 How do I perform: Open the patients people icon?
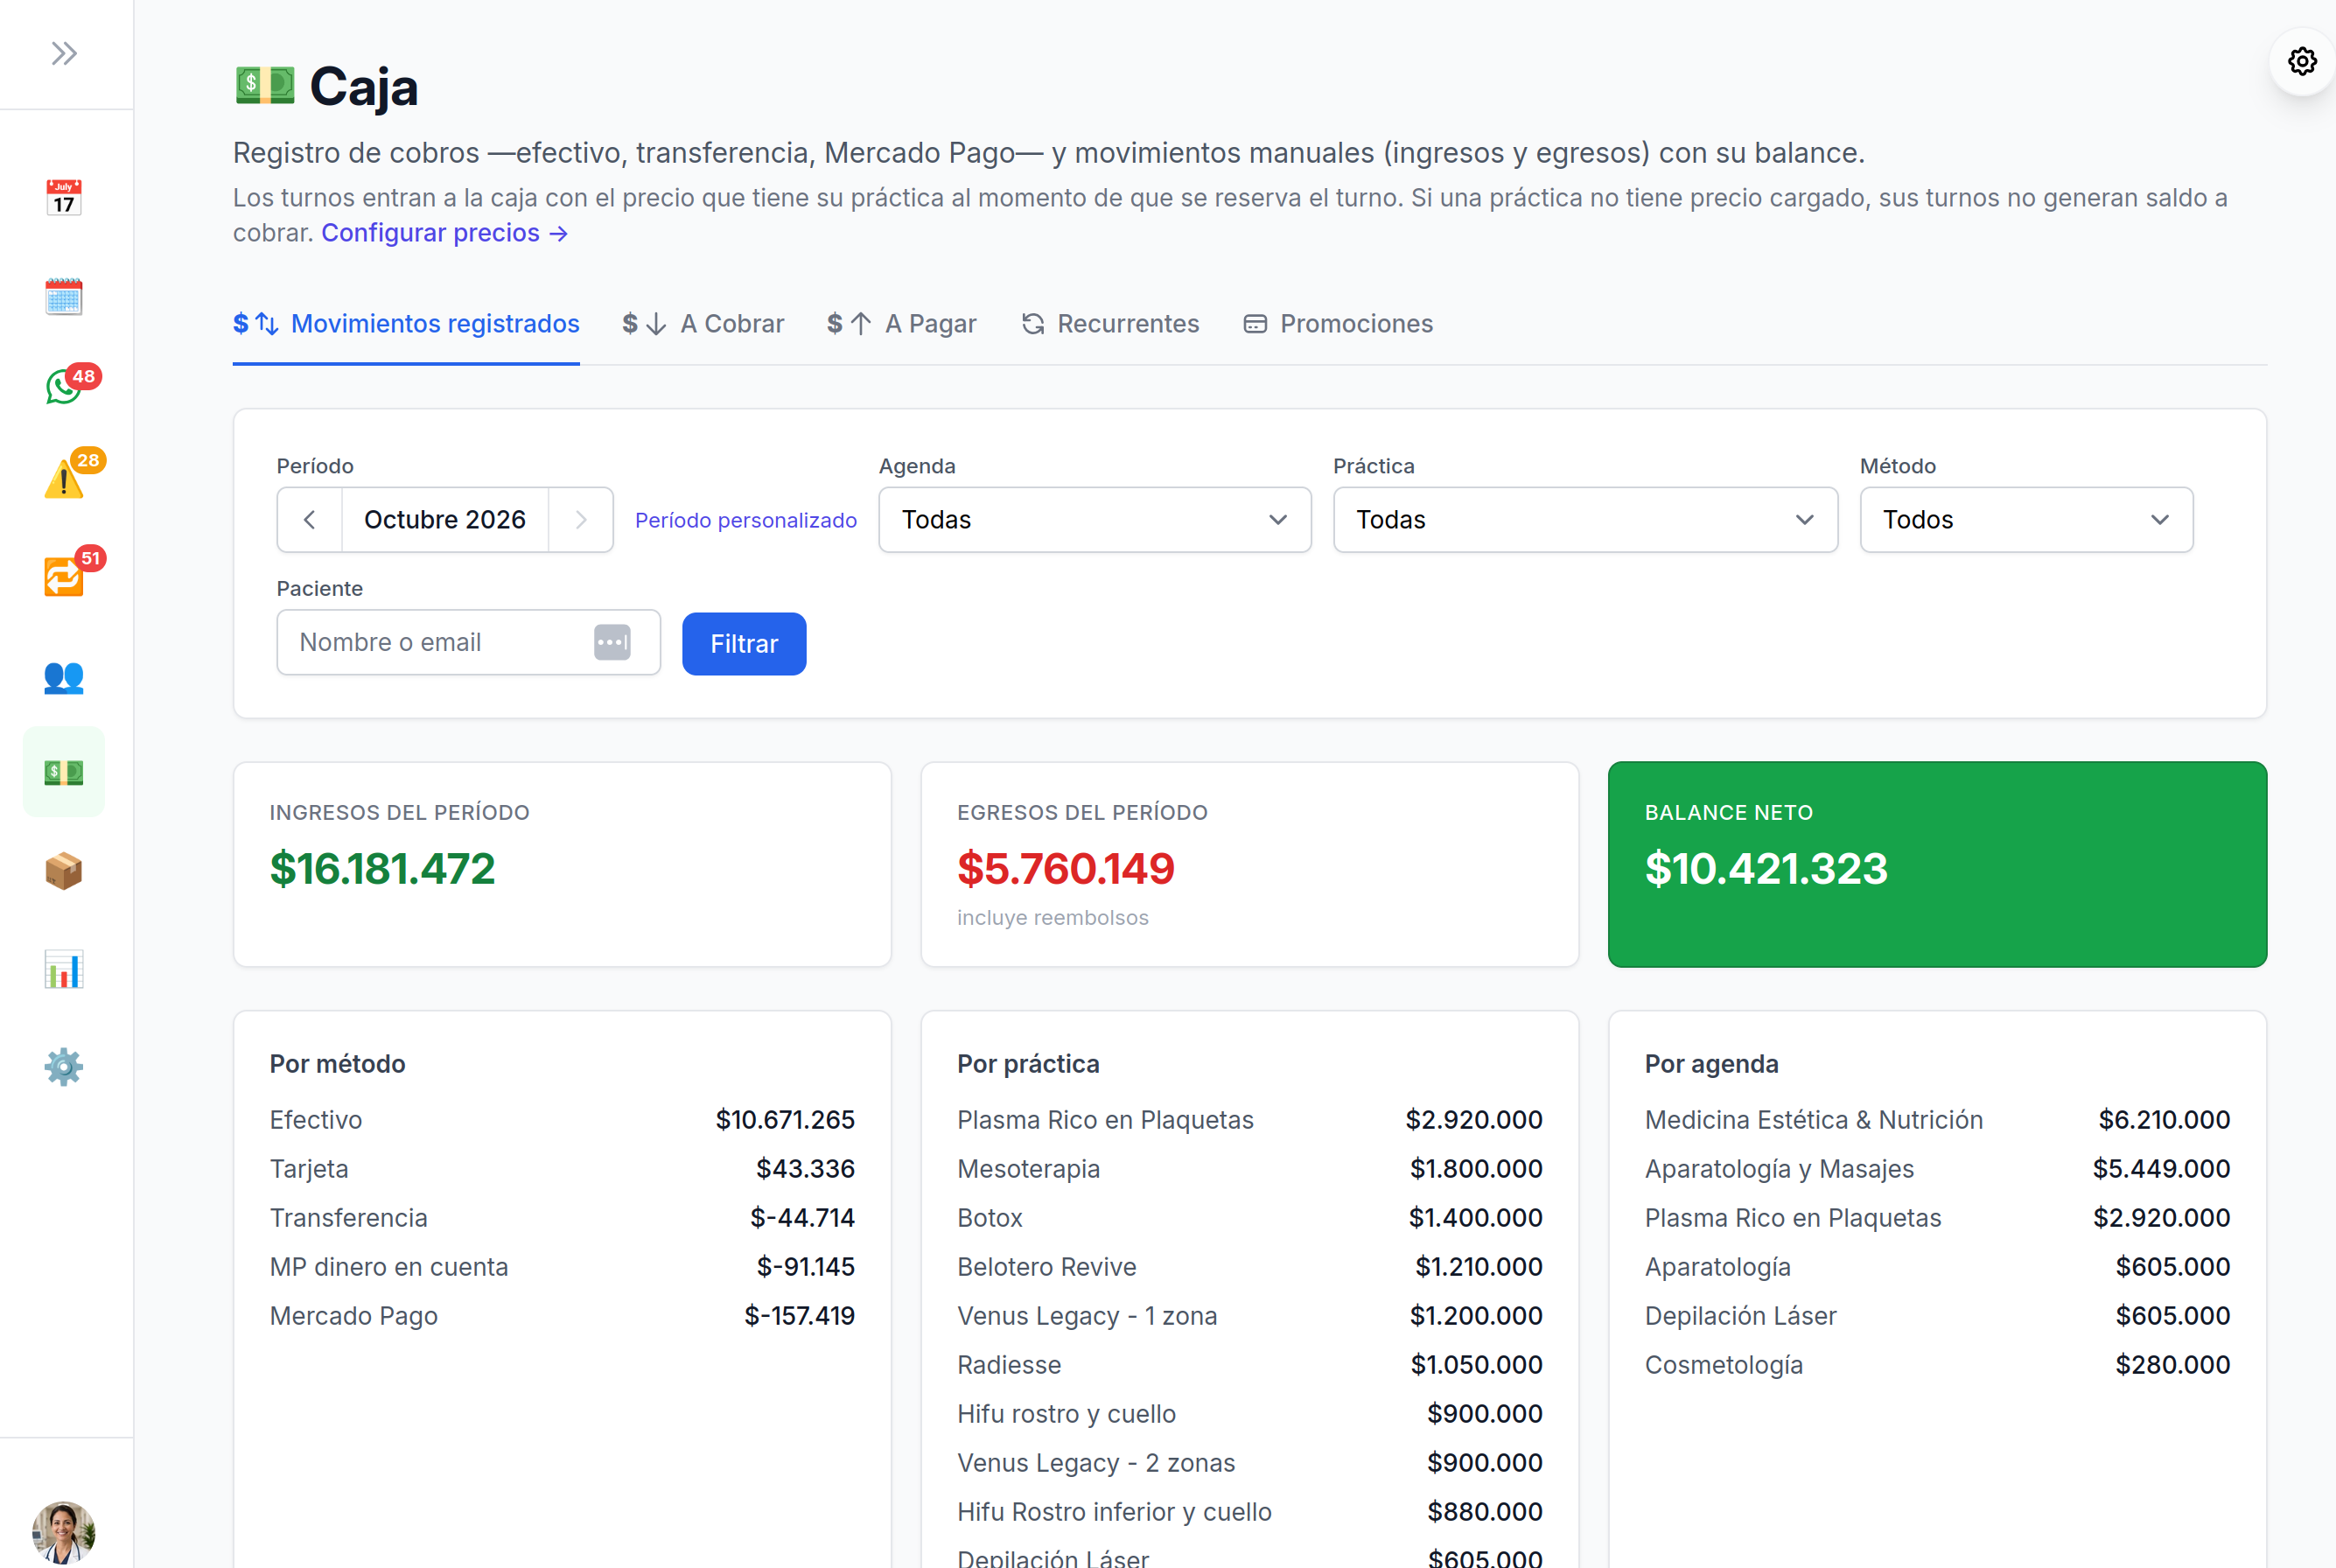tap(64, 677)
